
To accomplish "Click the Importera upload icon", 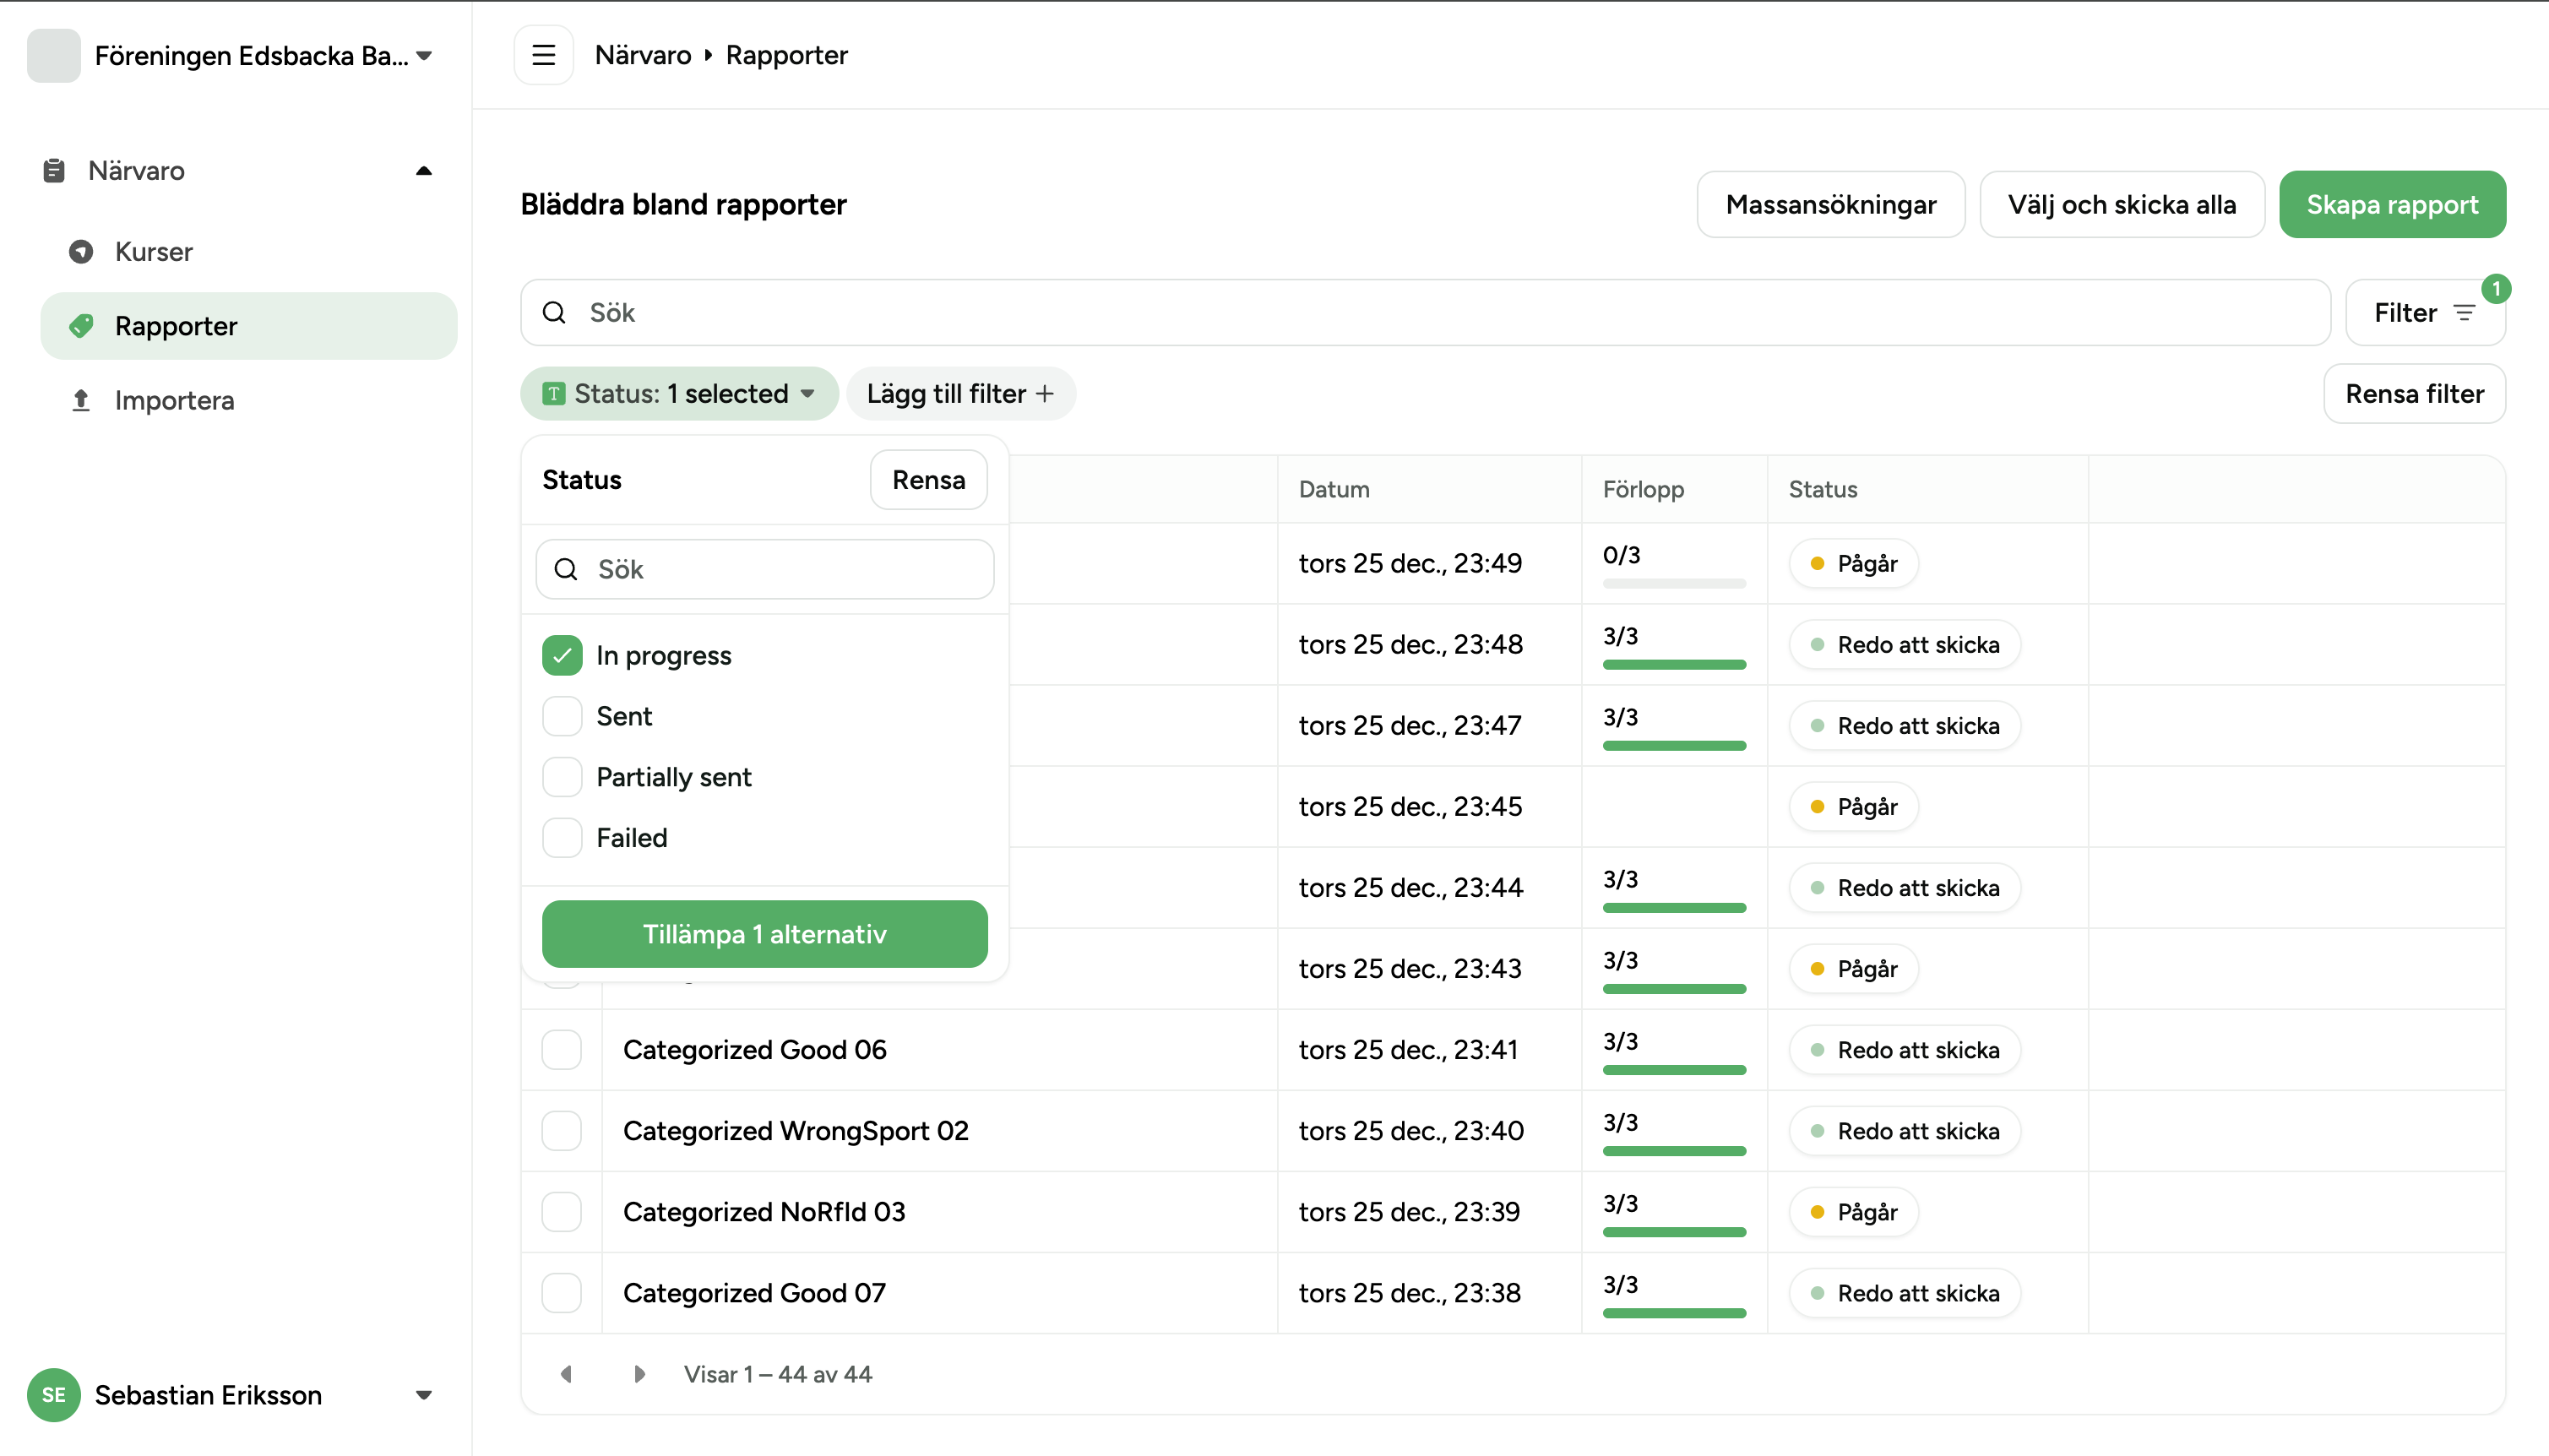I will pyautogui.click(x=81, y=400).
